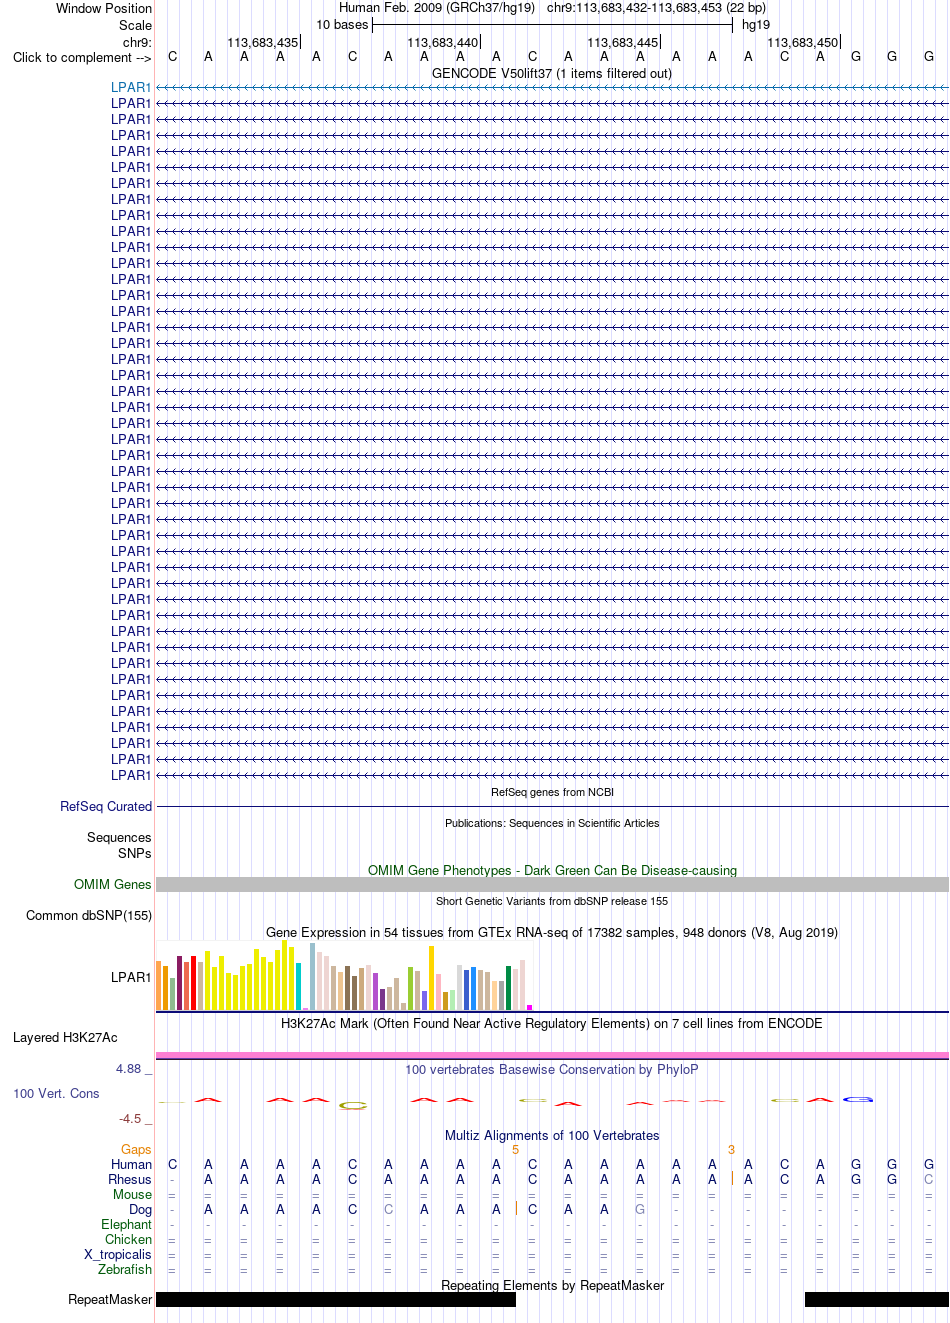This screenshot has height=1323, width=950.
Task: Click the orange gap number 5
Action: point(516,1149)
